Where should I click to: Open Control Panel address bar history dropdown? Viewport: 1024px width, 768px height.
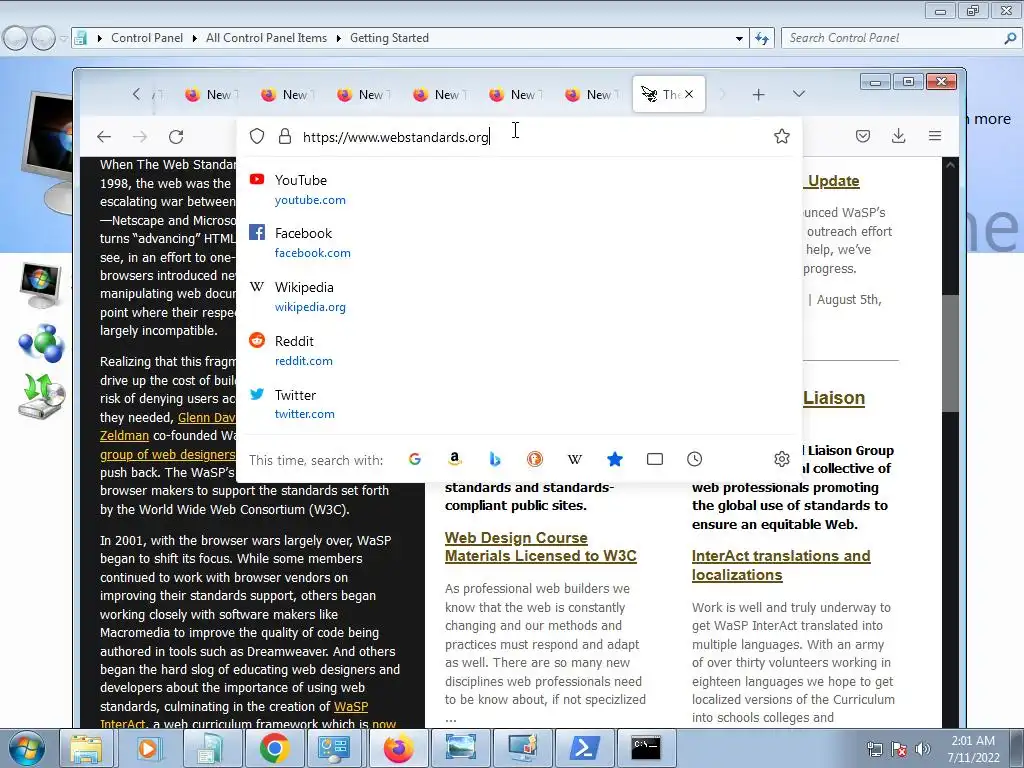tap(739, 38)
